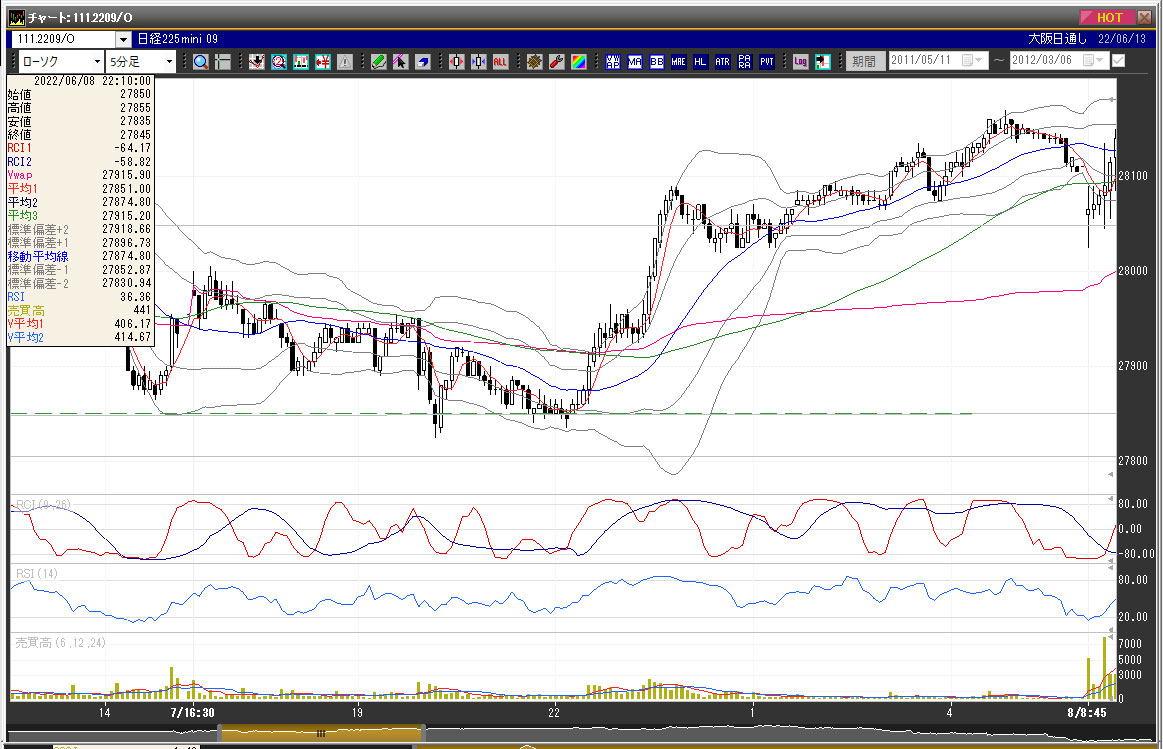Toggle the checkbox beside the end date
1163x749 pixels.
pos(1118,61)
